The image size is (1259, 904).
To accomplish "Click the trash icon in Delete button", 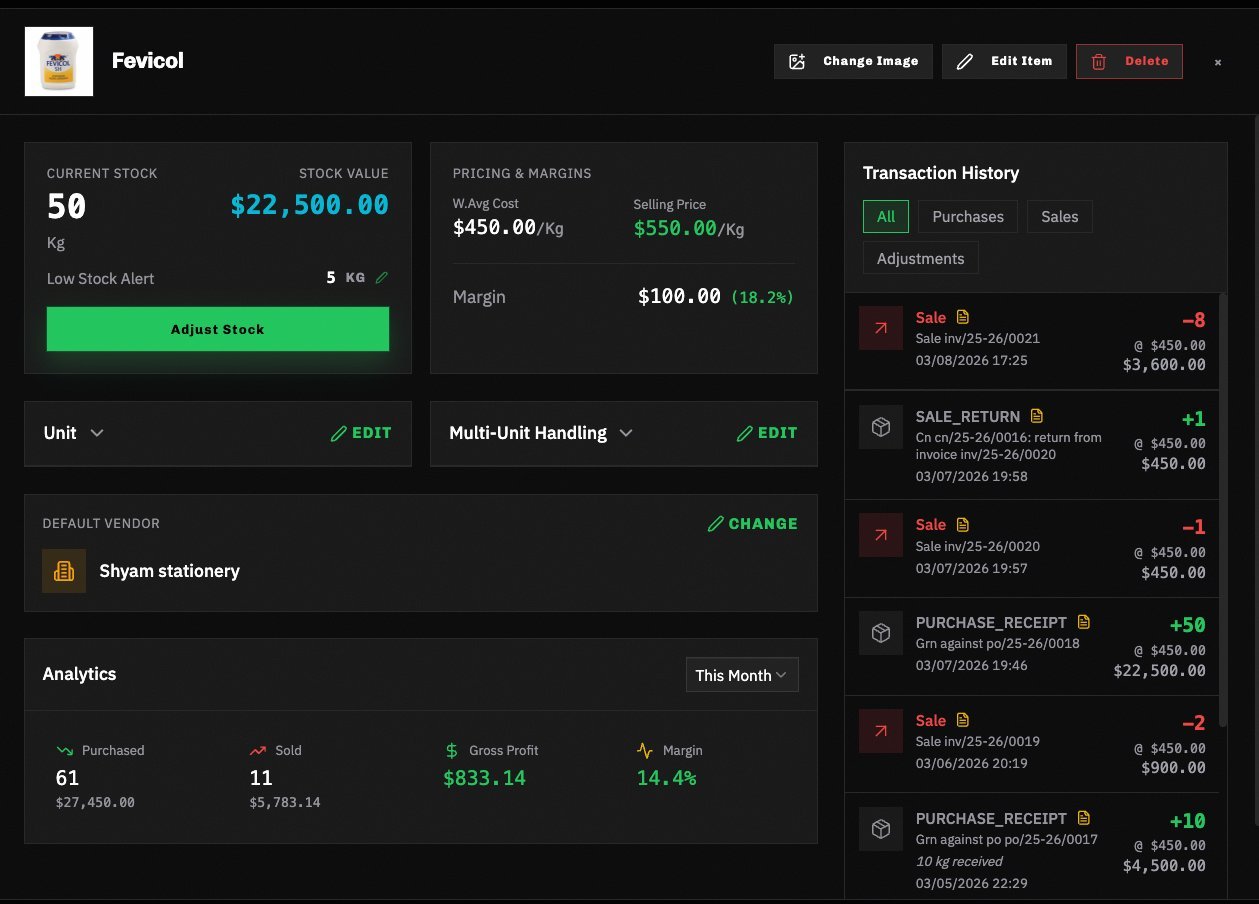I will click(1098, 62).
